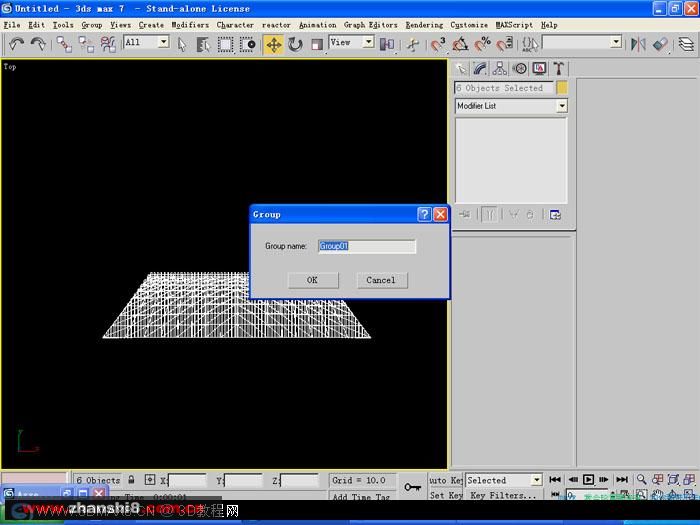Click the Group name text field
The width and height of the screenshot is (700, 525).
click(x=367, y=246)
